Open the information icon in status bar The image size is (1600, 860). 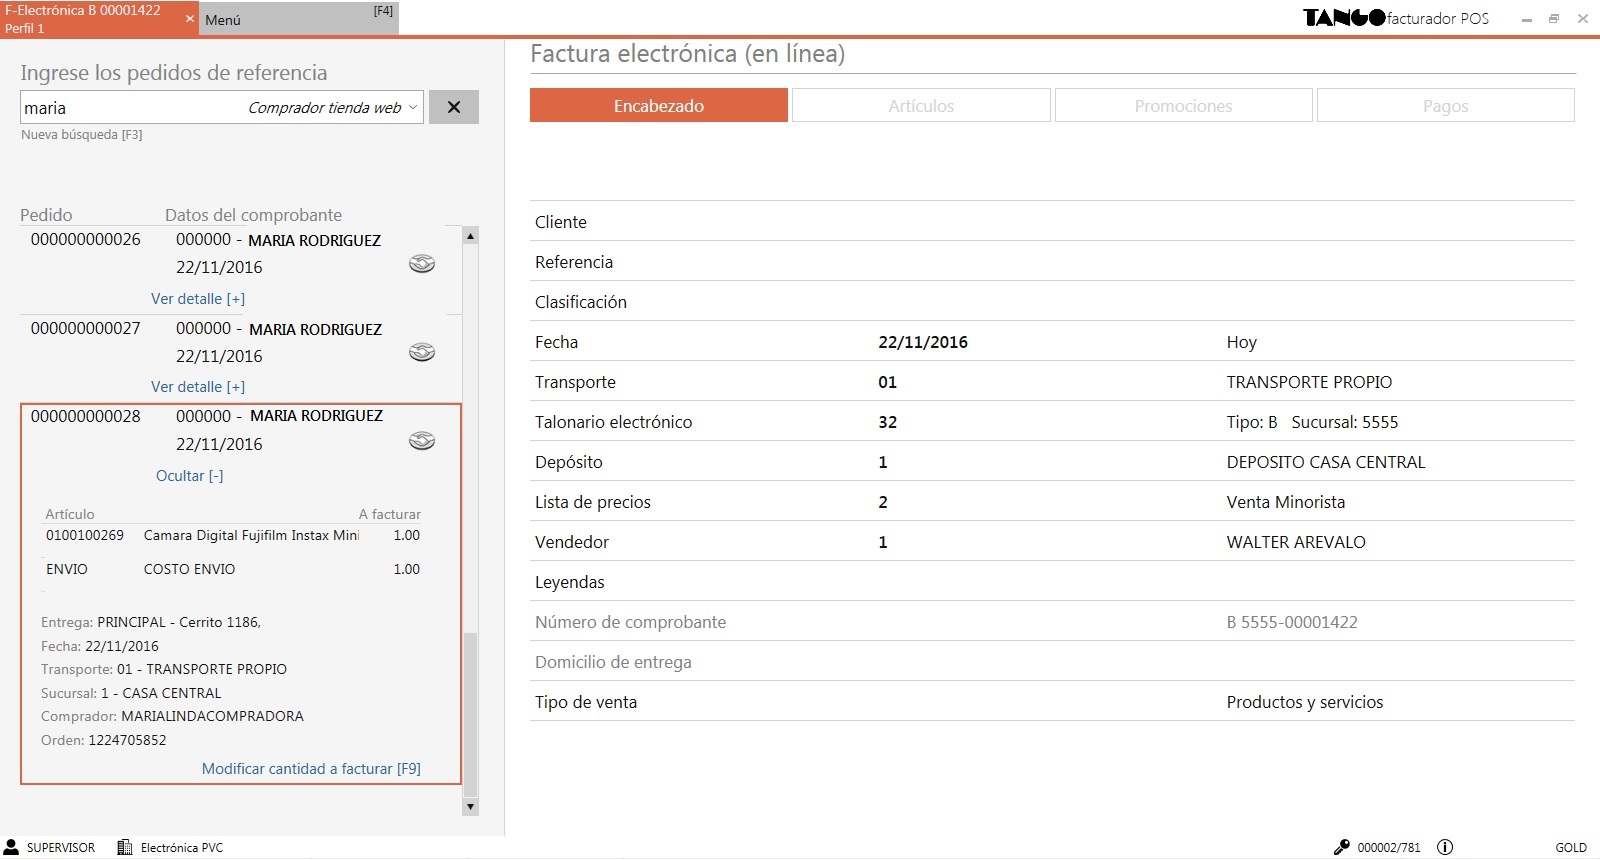pyautogui.click(x=1445, y=847)
